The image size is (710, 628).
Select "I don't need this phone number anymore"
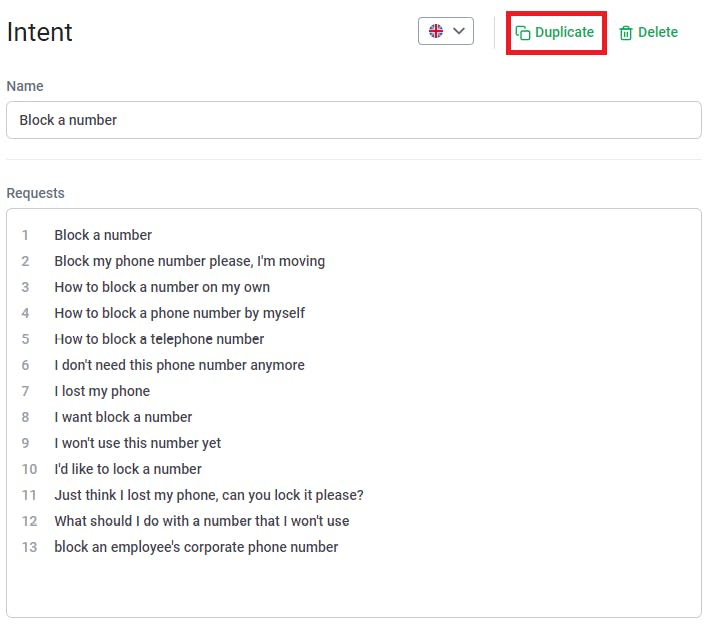click(x=179, y=365)
